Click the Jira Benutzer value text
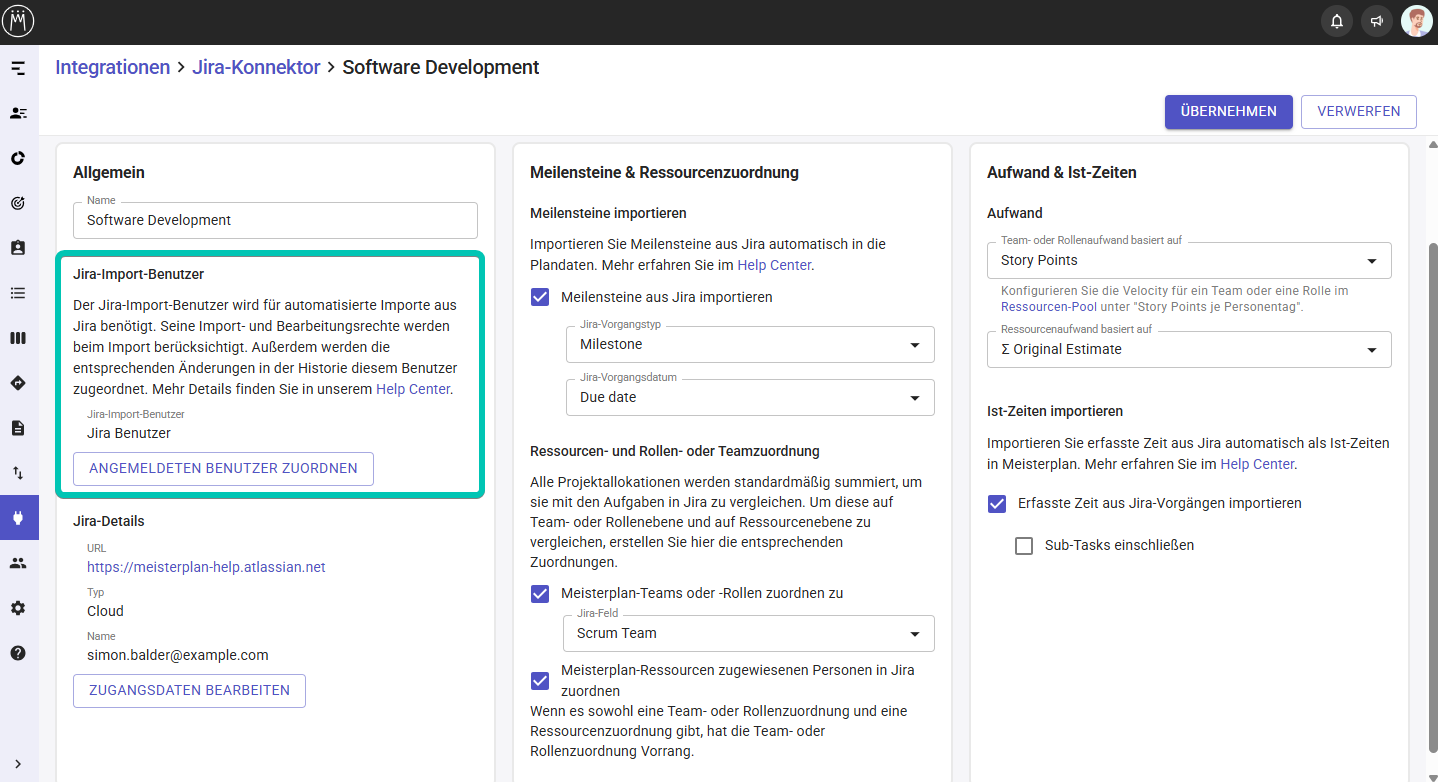The height and width of the screenshot is (782, 1438). pos(129,433)
